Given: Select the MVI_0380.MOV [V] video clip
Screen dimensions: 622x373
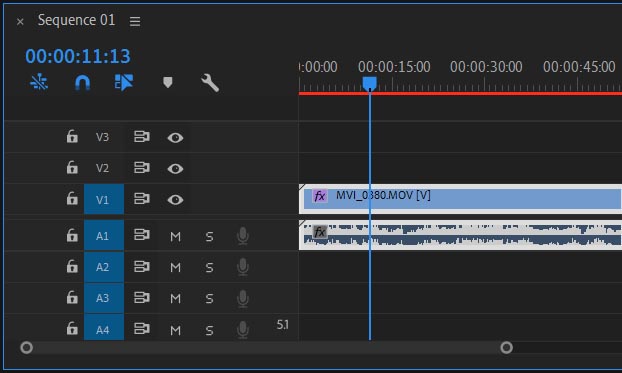Looking at the screenshot, I should (460, 199).
